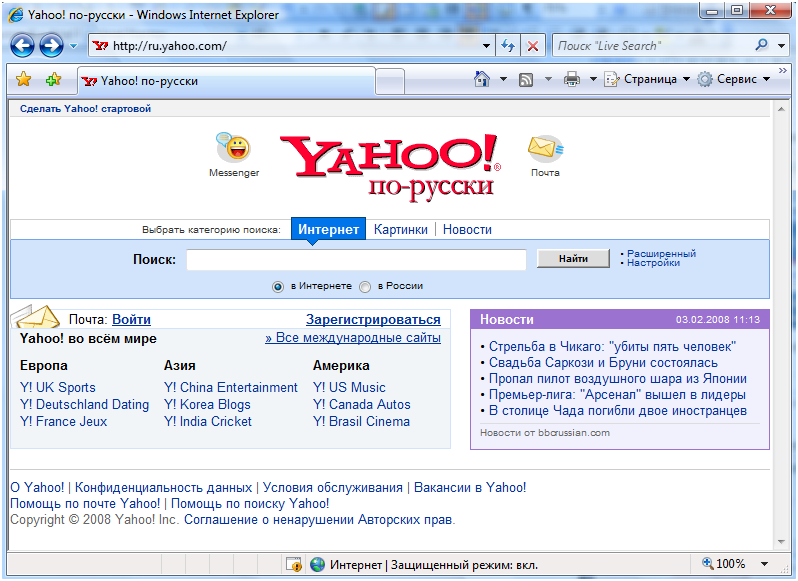This screenshot has width=798, height=581.
Task: Open Пропал пилот воздушного шара news link
Action: point(618,379)
